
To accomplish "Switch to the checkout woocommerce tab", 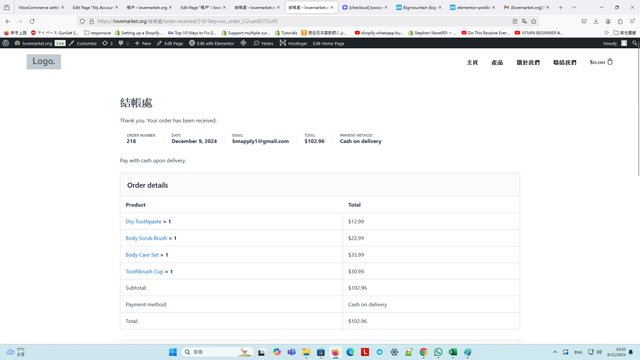I will [364, 7].
